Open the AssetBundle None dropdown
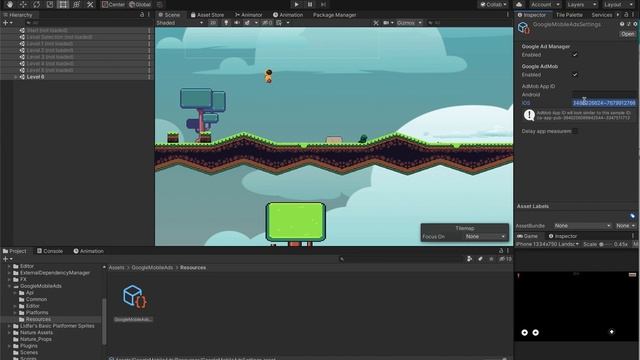 pos(582,225)
